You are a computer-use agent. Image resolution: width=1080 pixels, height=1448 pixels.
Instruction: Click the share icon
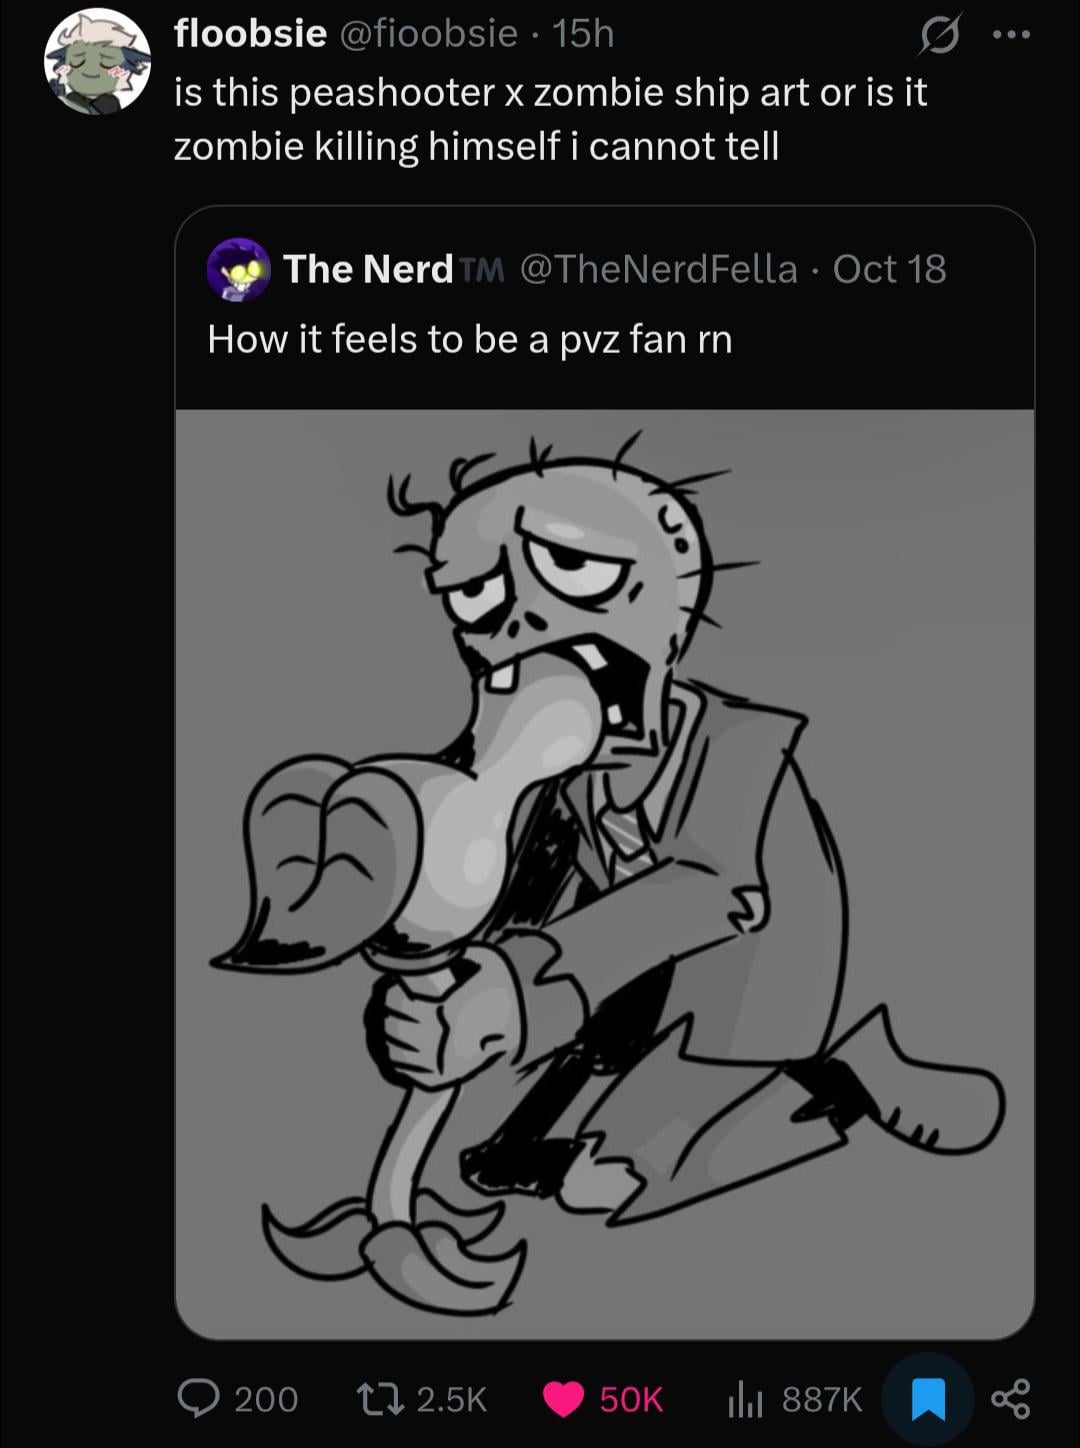[1010, 1398]
